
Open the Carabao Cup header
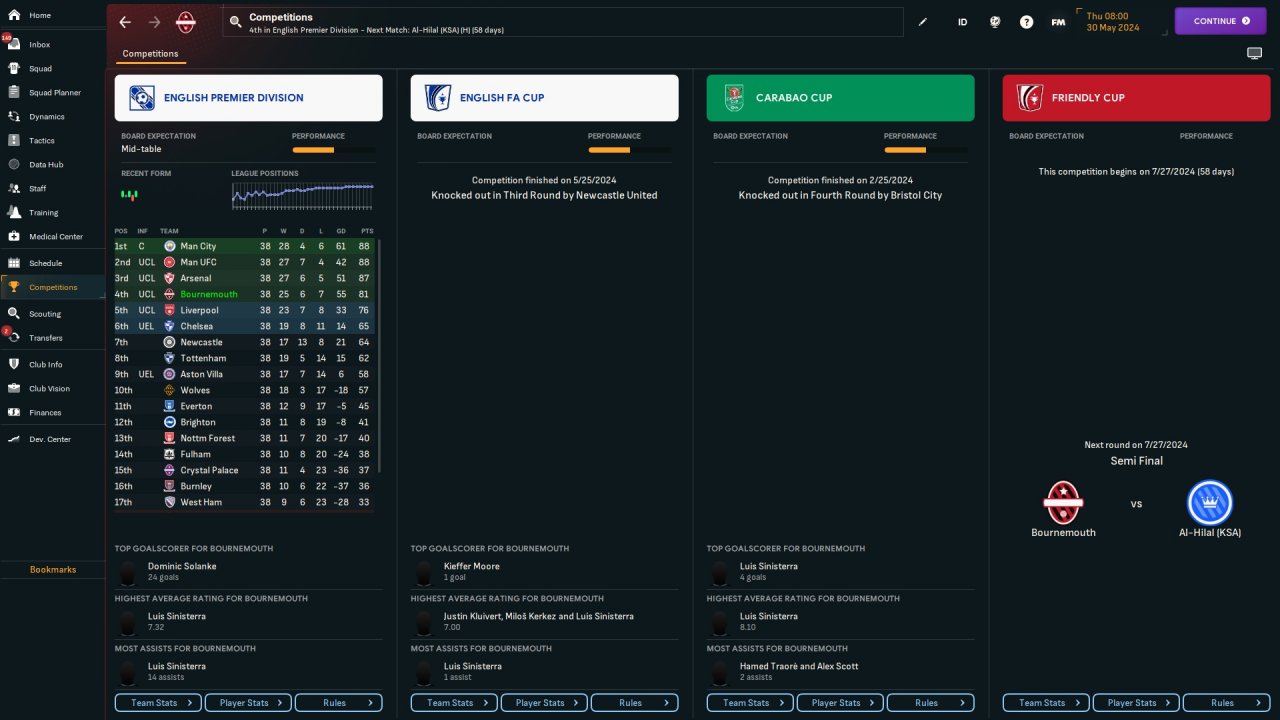pos(841,98)
